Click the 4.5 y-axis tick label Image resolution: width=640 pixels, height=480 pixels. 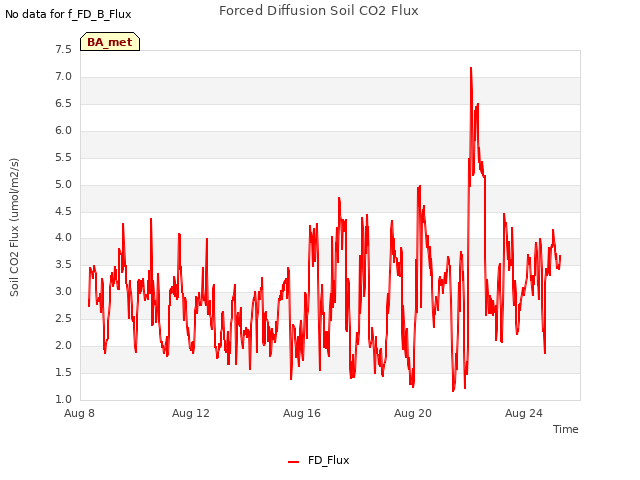point(63,211)
